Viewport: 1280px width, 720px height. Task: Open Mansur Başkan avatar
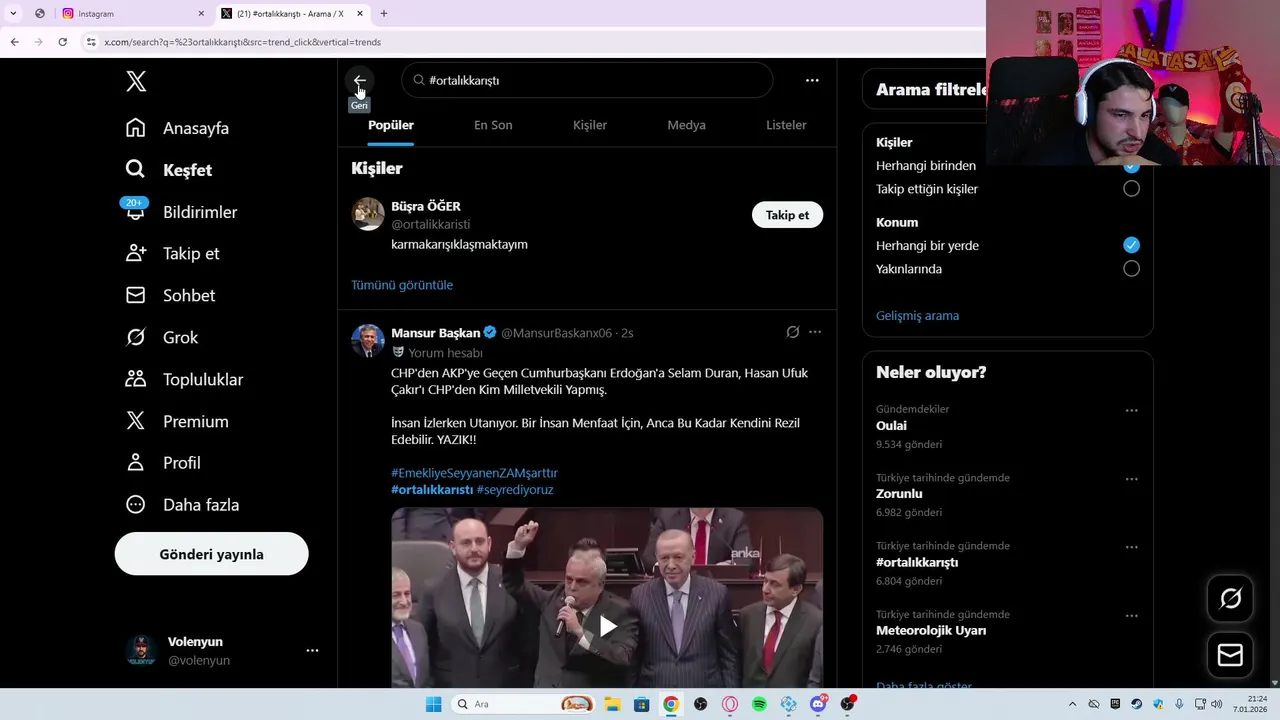click(x=368, y=341)
